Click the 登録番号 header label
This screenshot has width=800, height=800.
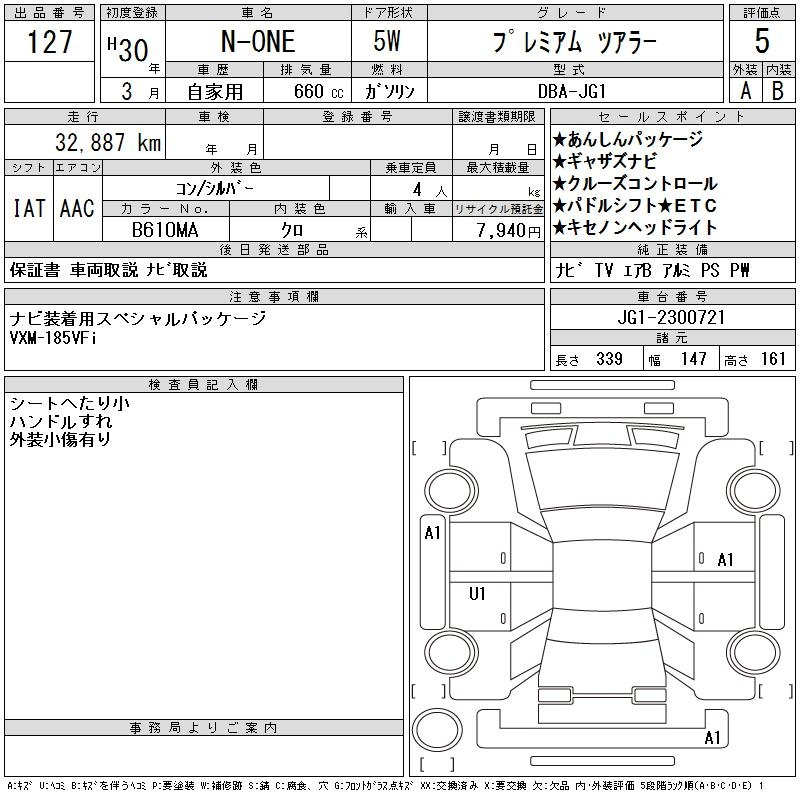358,117
